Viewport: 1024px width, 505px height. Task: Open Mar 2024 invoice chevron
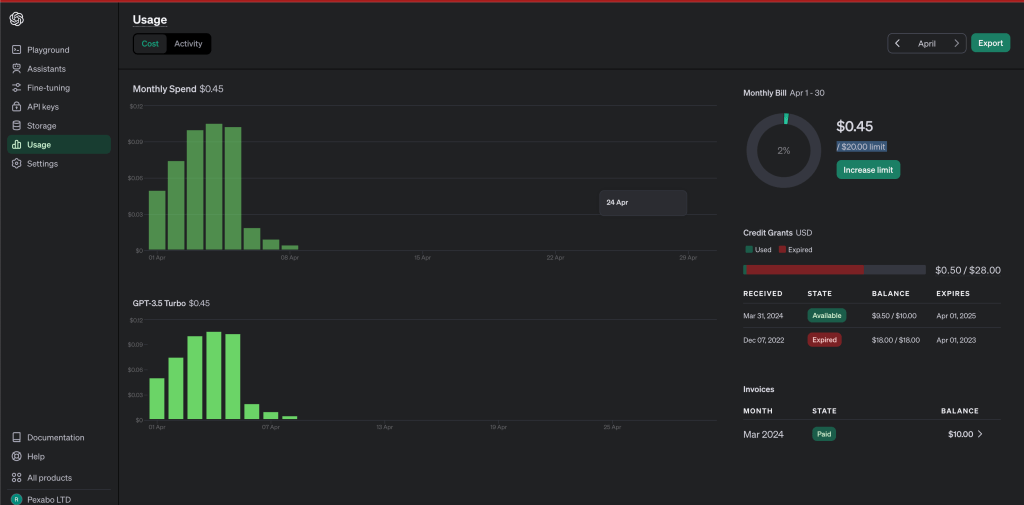tap(980, 434)
